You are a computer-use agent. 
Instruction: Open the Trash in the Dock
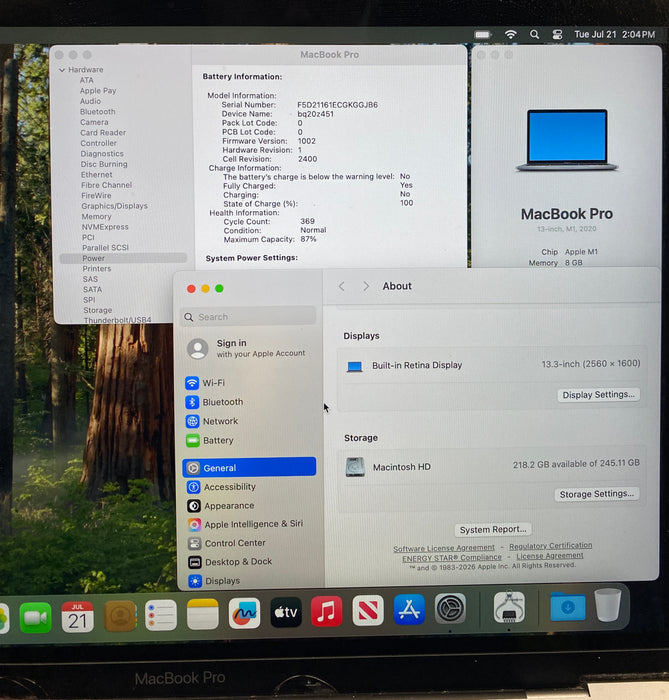(x=608, y=605)
